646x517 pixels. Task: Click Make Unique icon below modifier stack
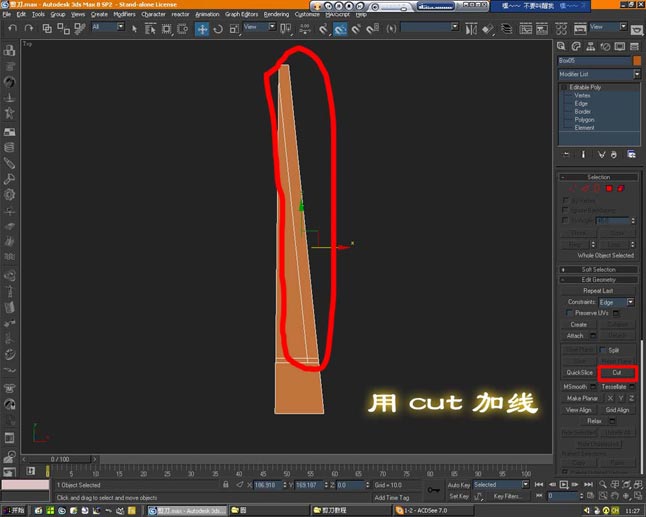[602, 154]
